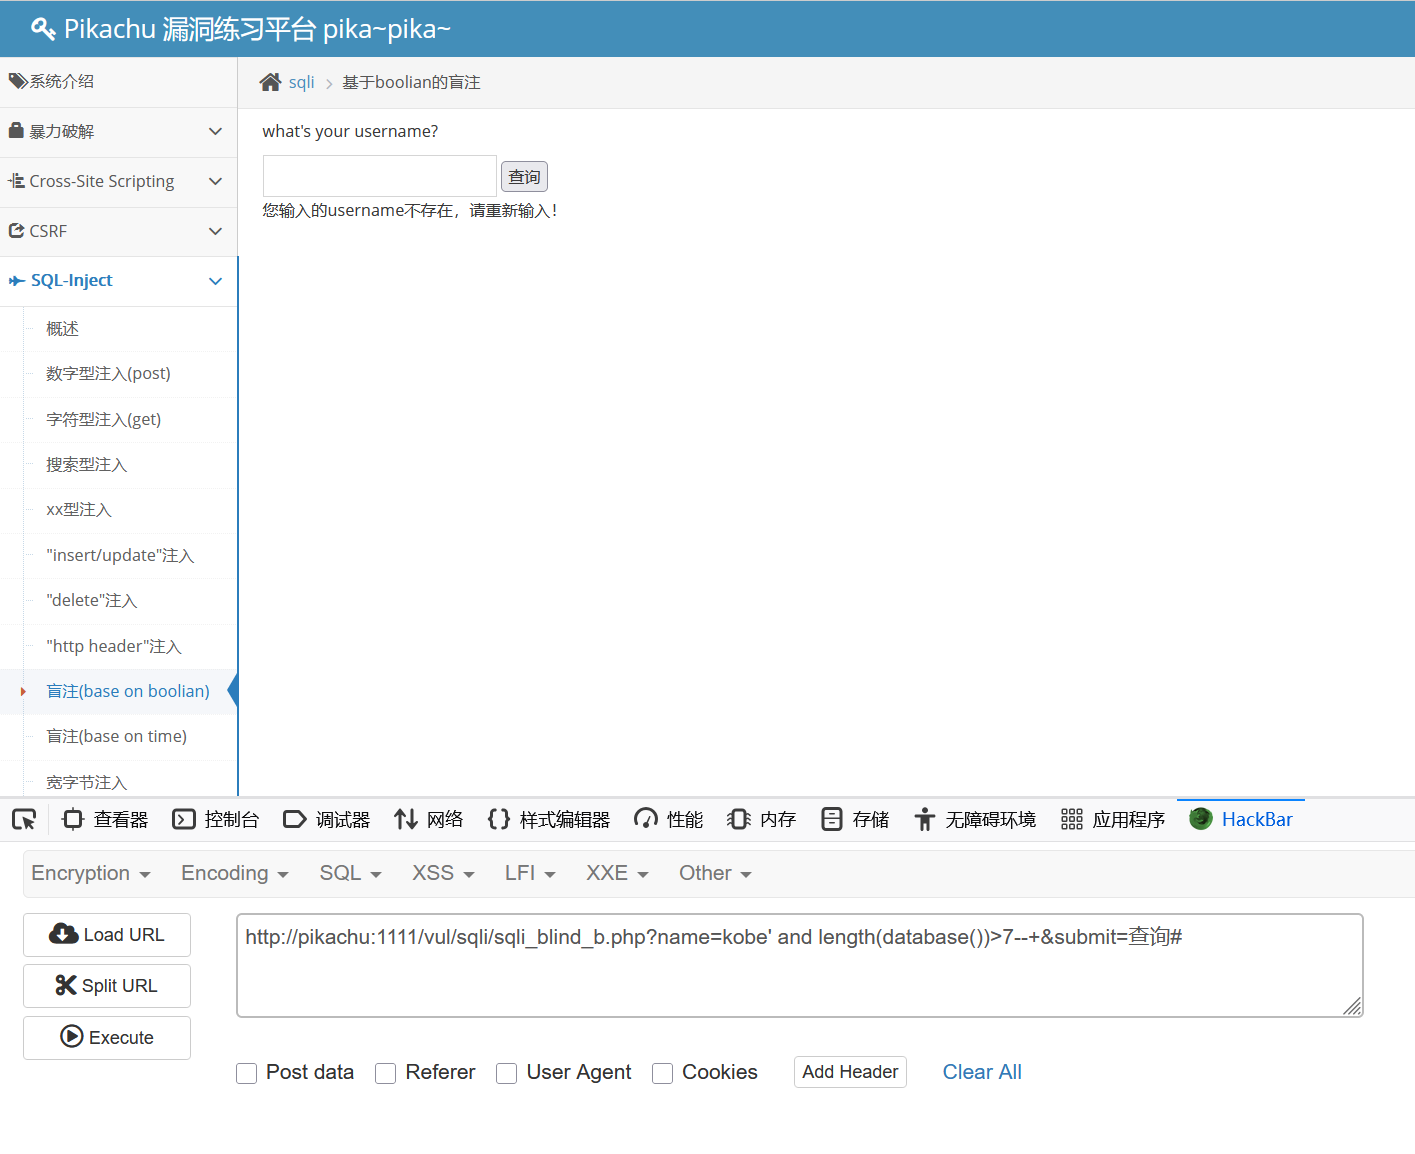Click the Debugger (调试器) icon
The height and width of the screenshot is (1154, 1415).
click(295, 820)
